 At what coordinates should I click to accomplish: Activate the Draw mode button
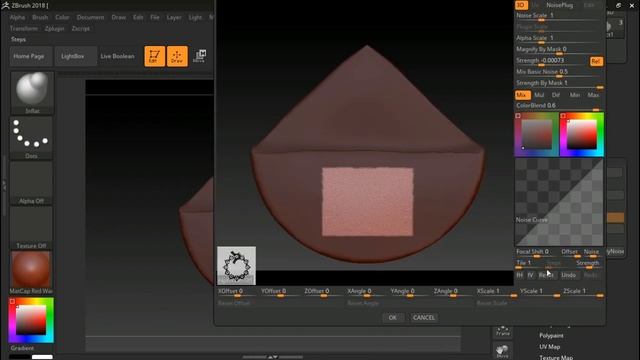pyautogui.click(x=177, y=56)
